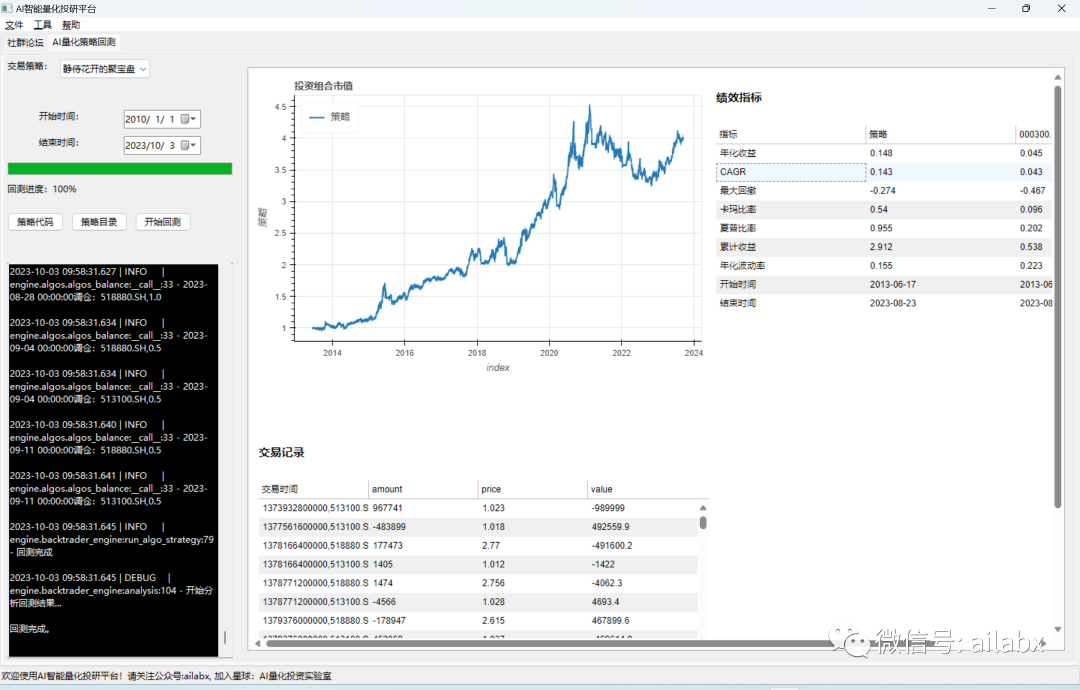Select the 夏普比率 row
The image size is (1080, 690).
[x=884, y=228]
